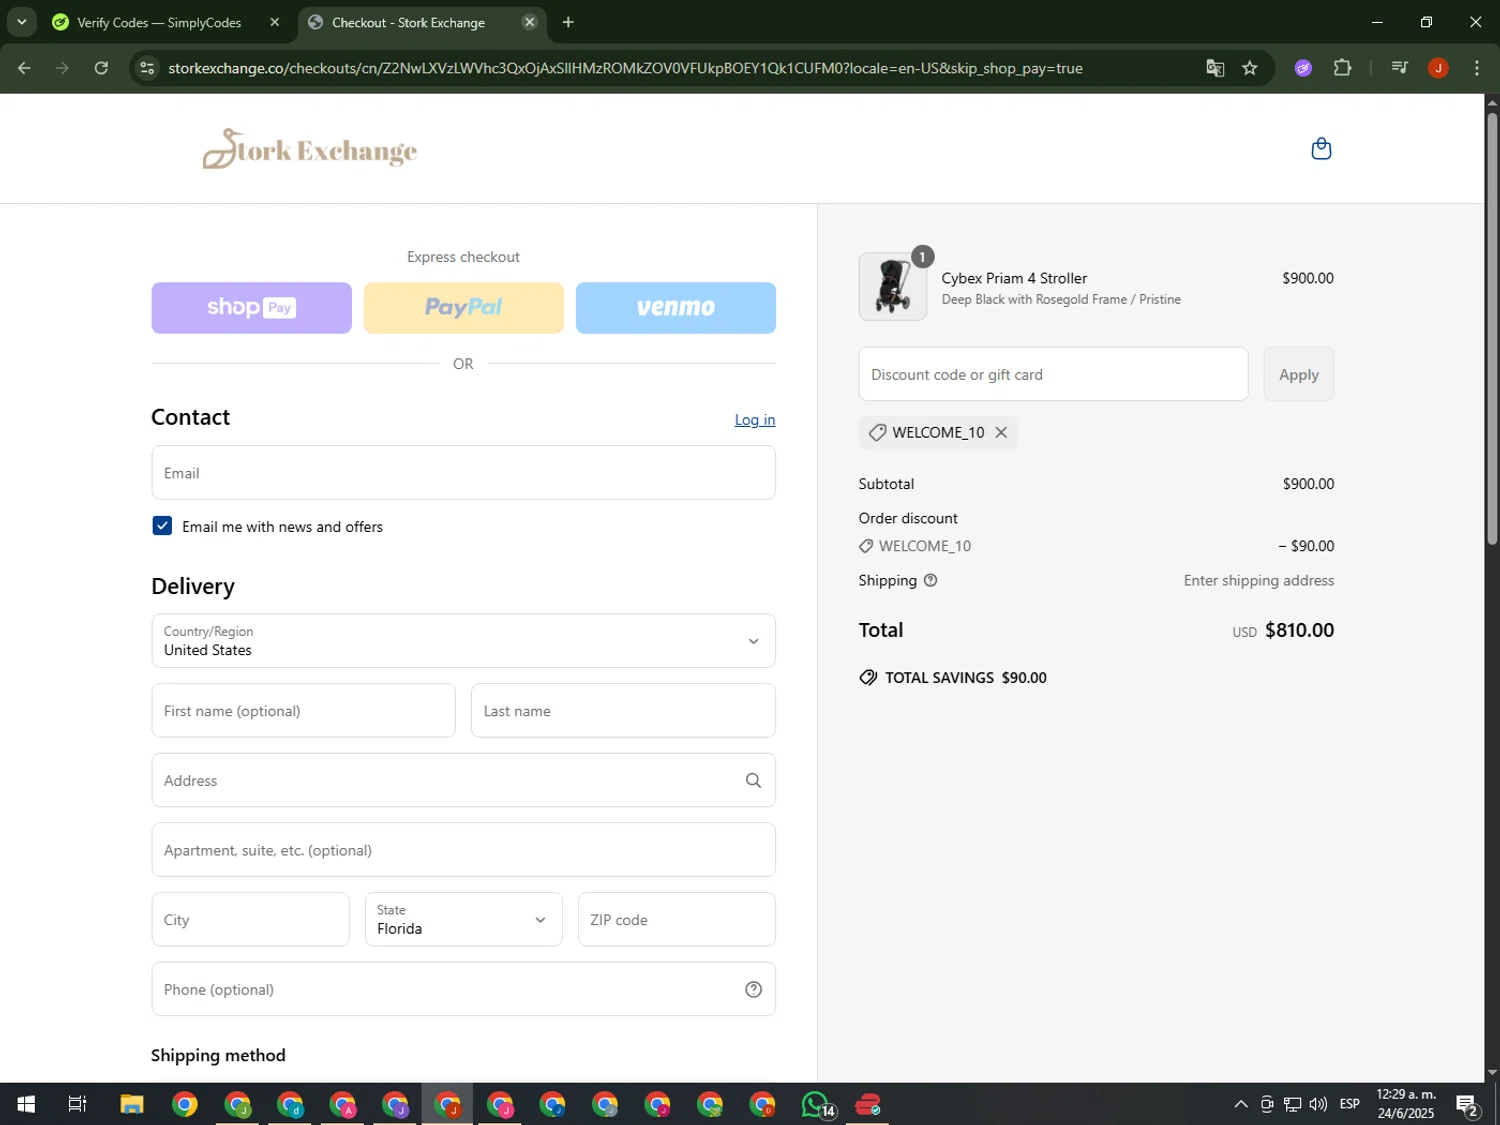This screenshot has height=1125, width=1500.
Task: Choose PayPal express checkout
Action: pos(463,307)
